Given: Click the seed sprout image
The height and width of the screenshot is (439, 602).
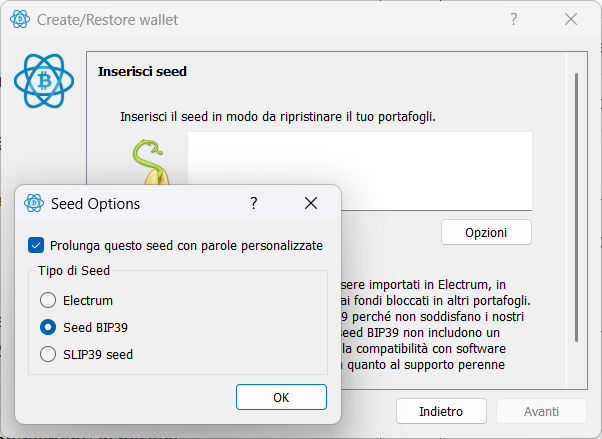Looking at the screenshot, I should [151, 162].
